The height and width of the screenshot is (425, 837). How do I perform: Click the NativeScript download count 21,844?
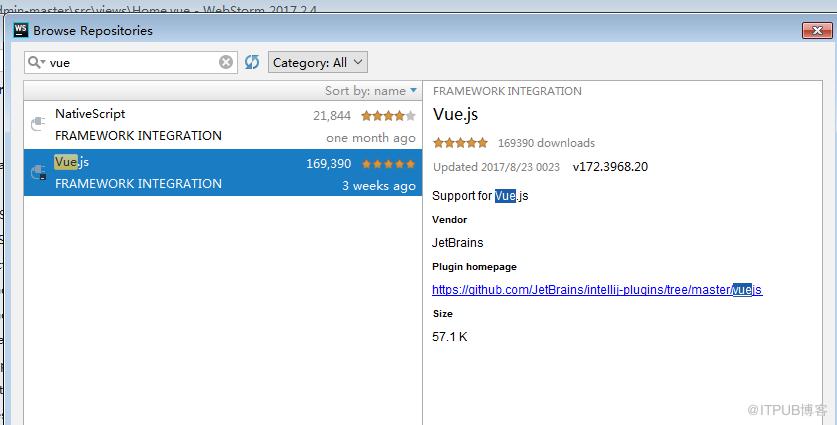pyautogui.click(x=331, y=115)
